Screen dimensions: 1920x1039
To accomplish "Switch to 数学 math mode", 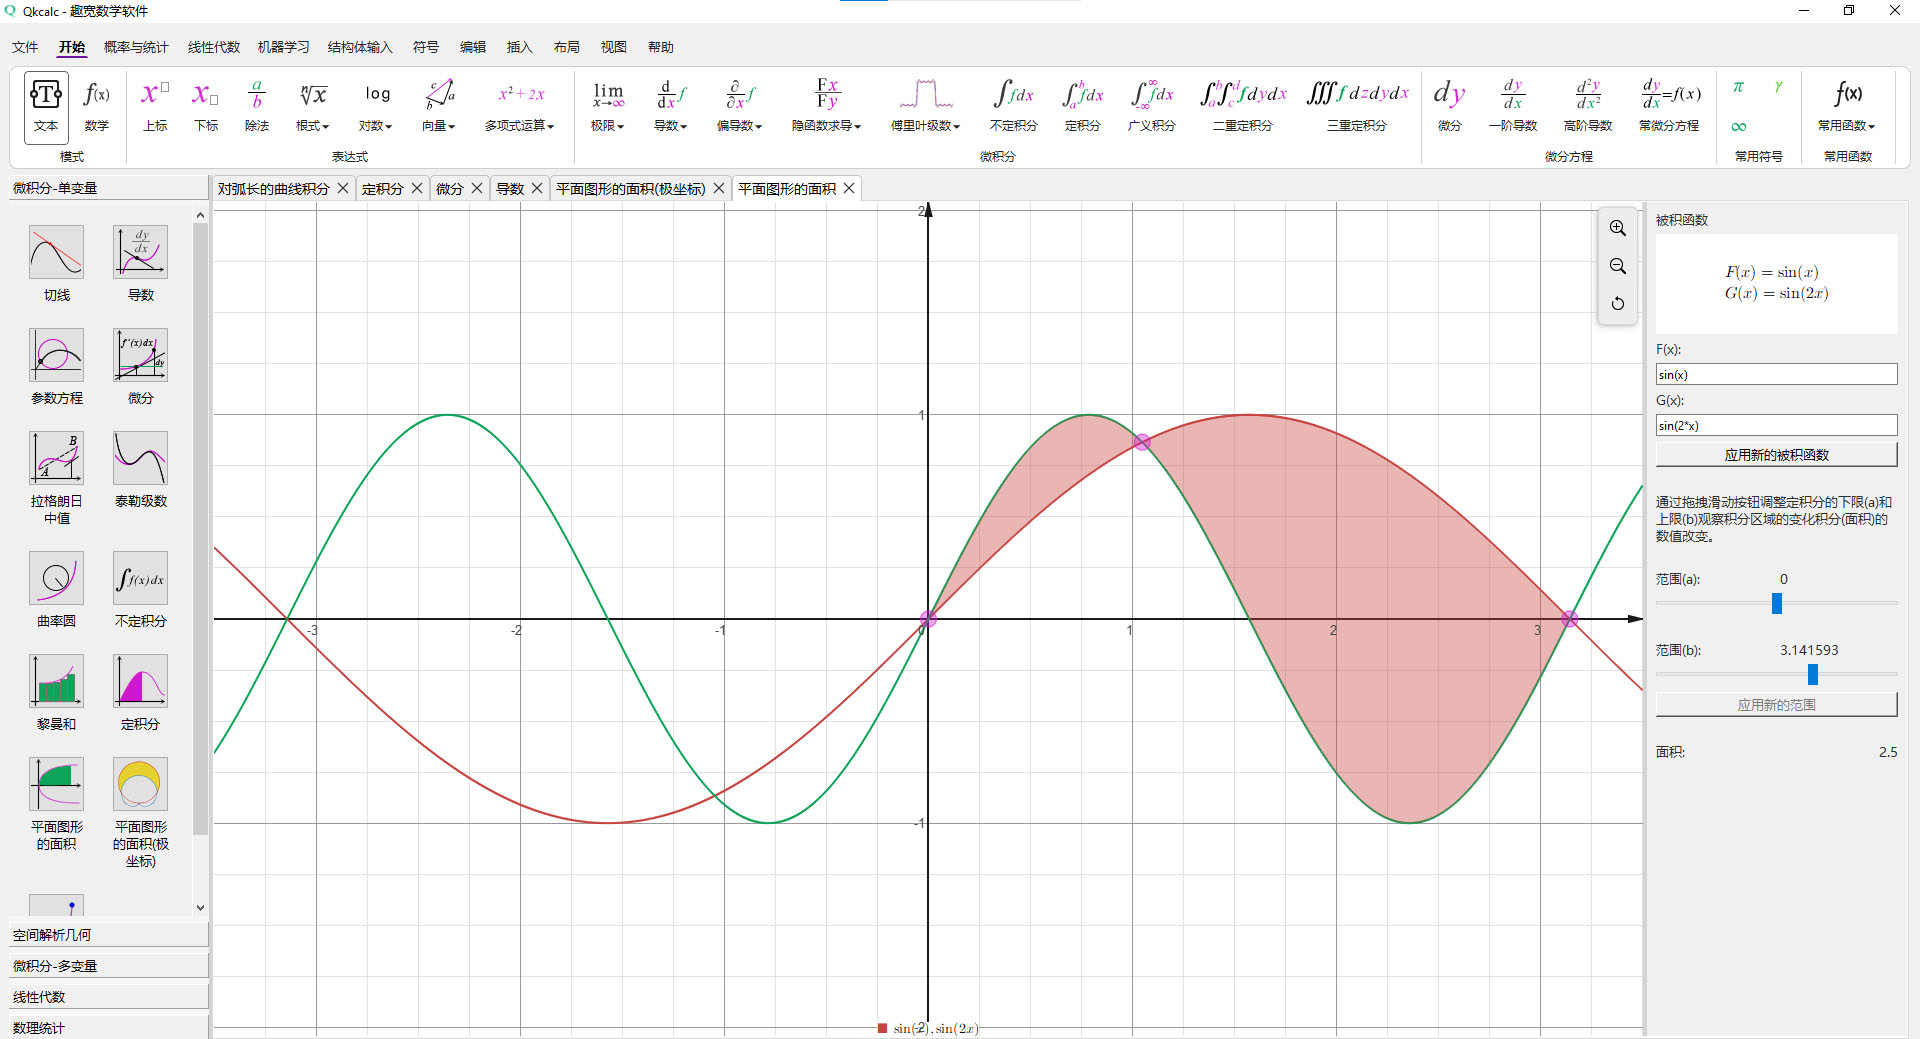I will coord(97,105).
